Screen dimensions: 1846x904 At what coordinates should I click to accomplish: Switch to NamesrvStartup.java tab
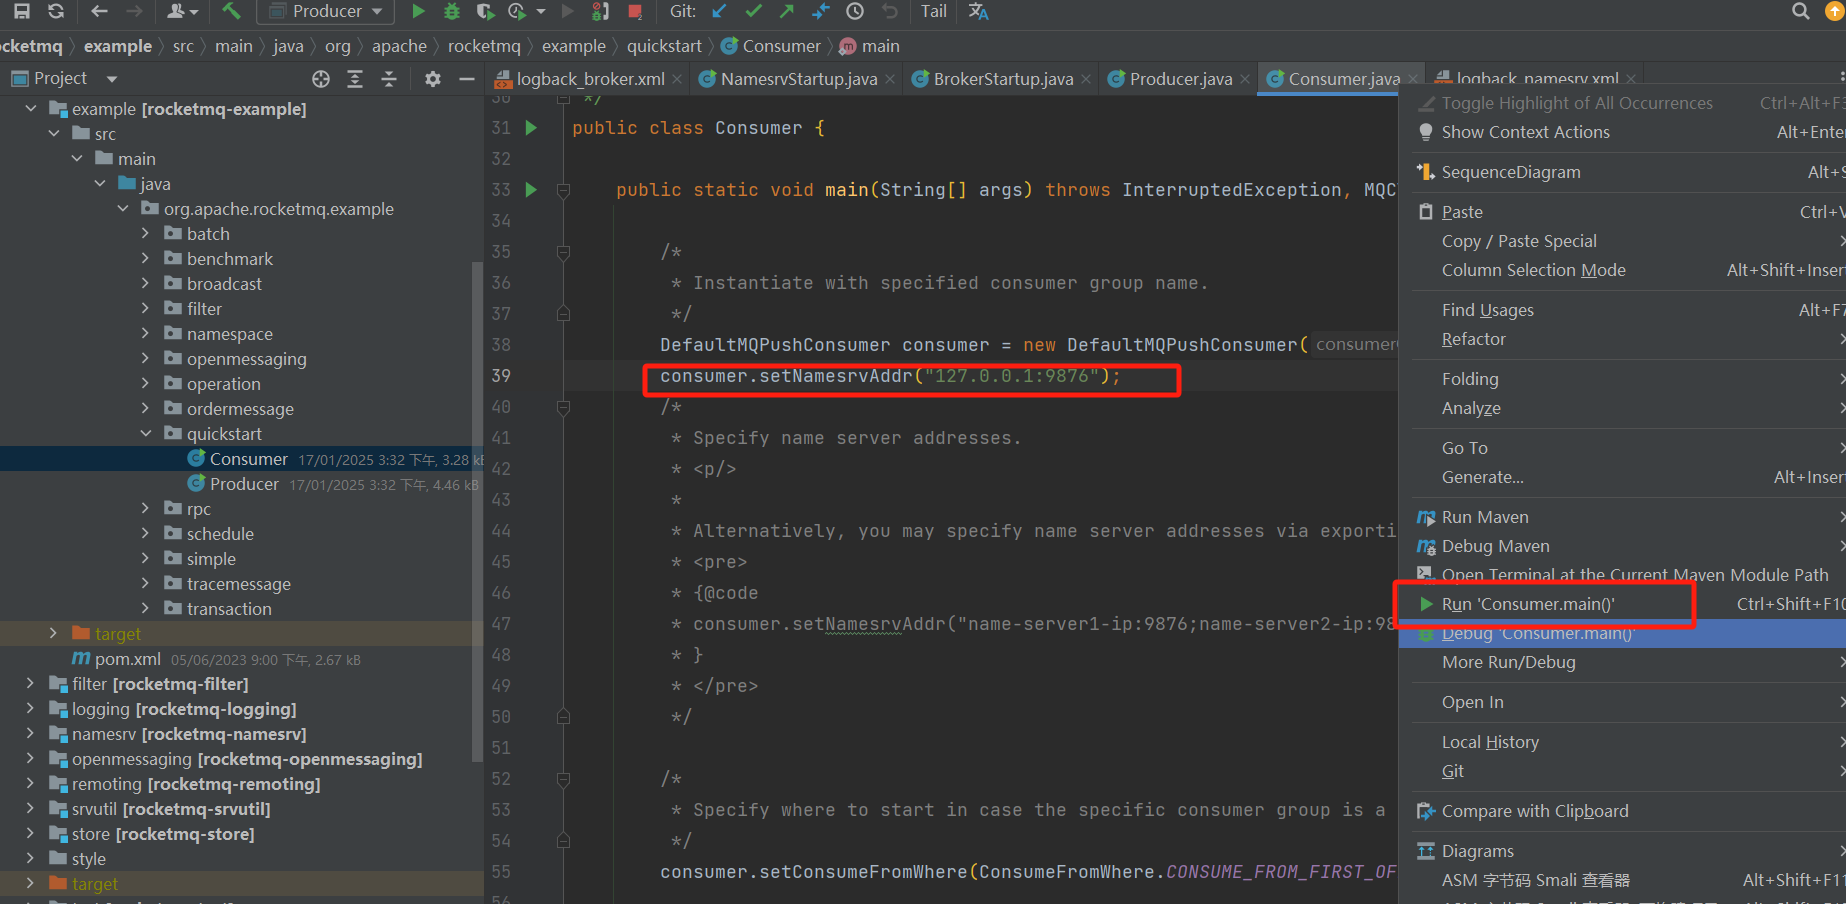pos(798,79)
